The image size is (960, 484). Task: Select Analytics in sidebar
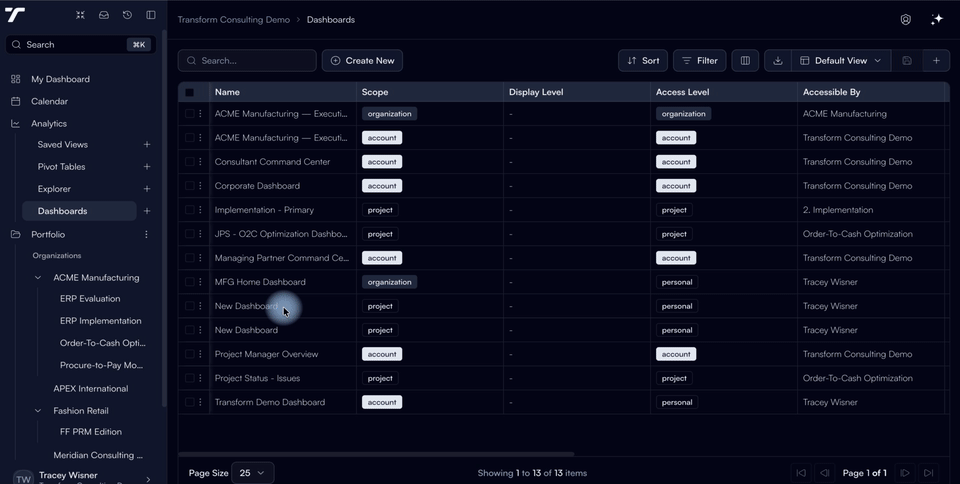click(x=49, y=124)
